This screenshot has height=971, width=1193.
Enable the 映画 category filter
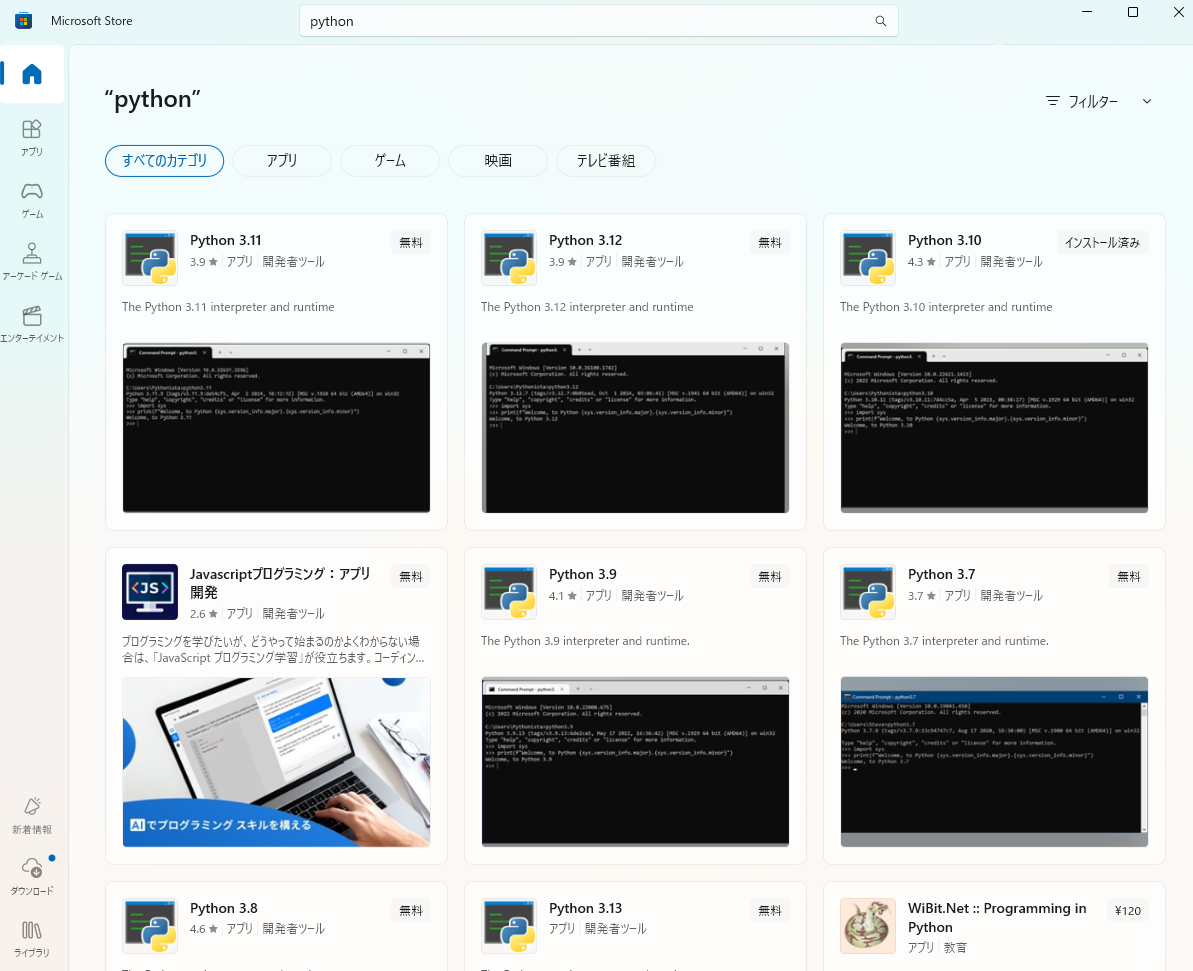[x=497, y=160]
